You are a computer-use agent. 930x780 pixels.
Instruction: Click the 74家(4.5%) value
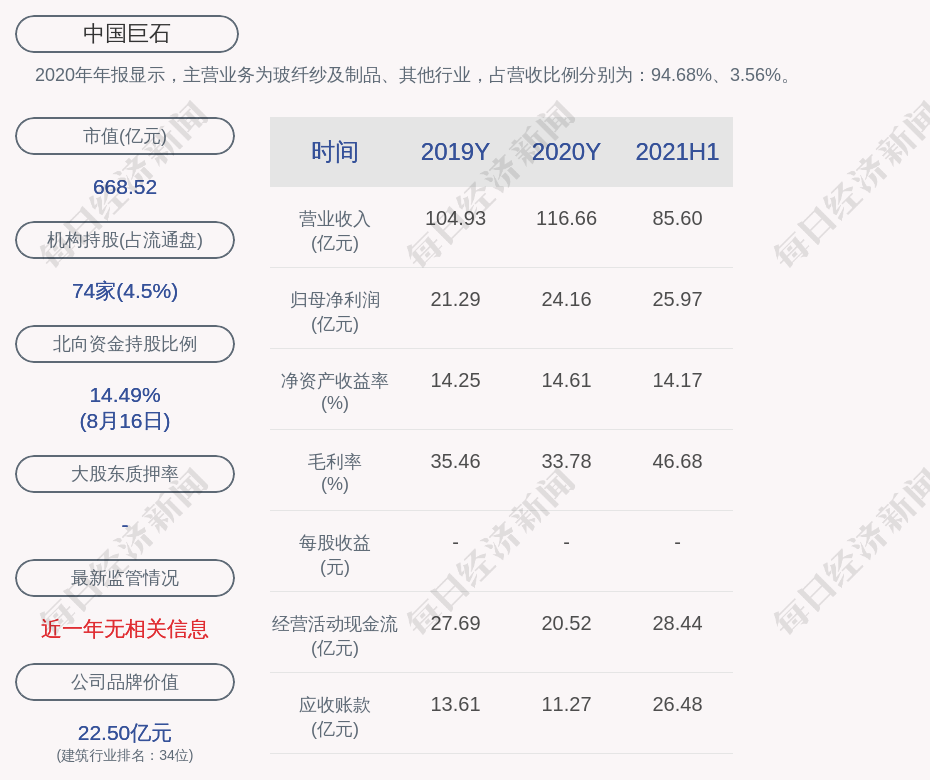tap(125, 291)
